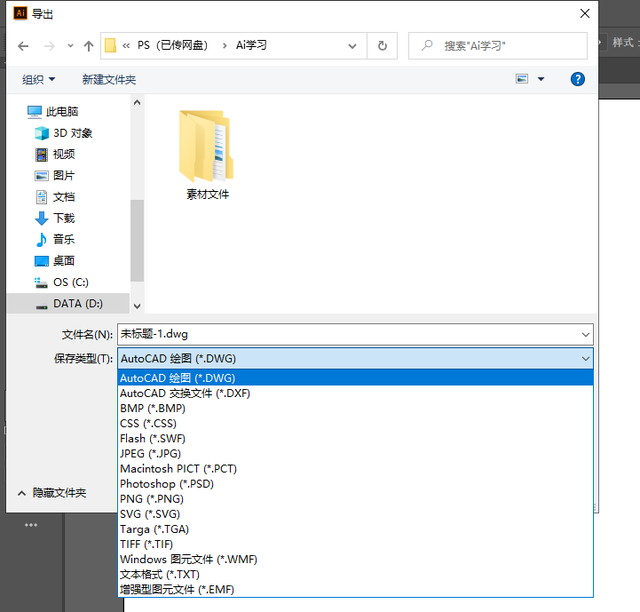The image size is (640, 612).
Task: Click the view mode icon
Action: (522, 78)
